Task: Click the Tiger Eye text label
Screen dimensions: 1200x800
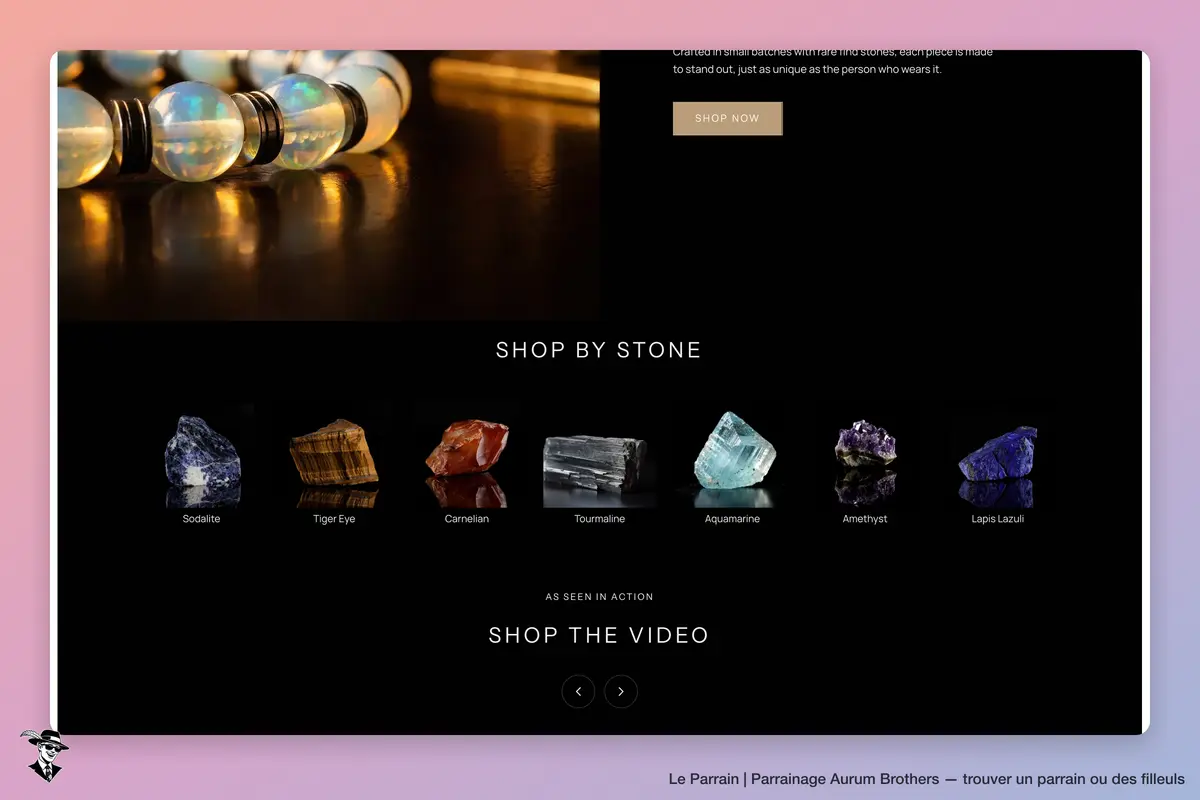Action: 334,519
